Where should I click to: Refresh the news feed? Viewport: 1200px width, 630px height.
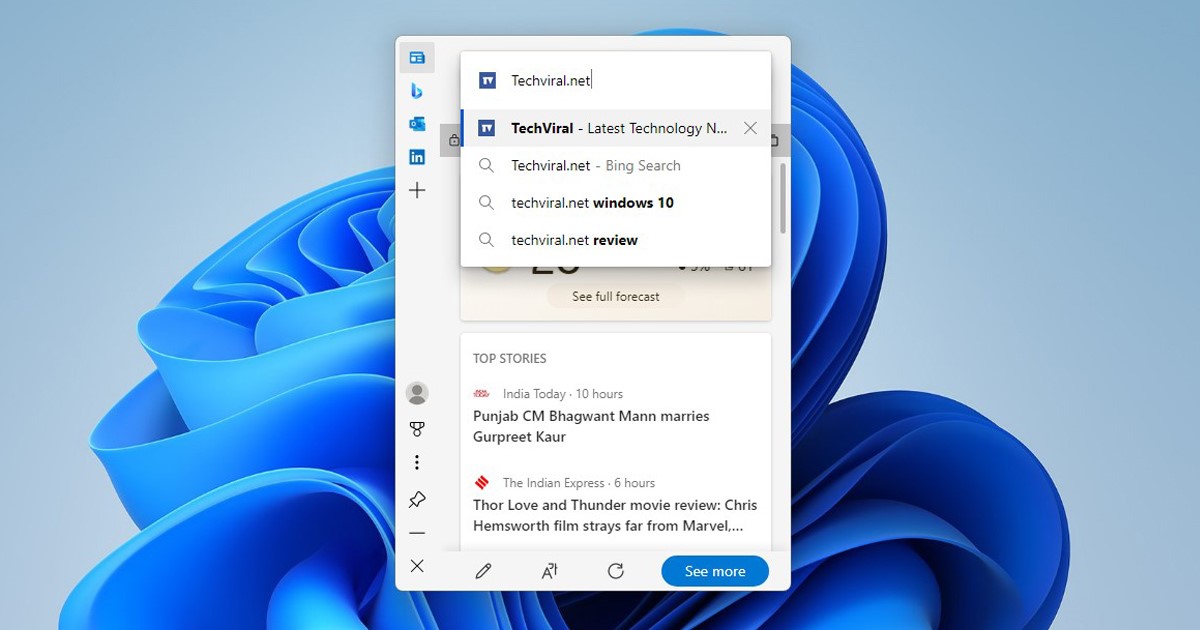click(x=616, y=571)
